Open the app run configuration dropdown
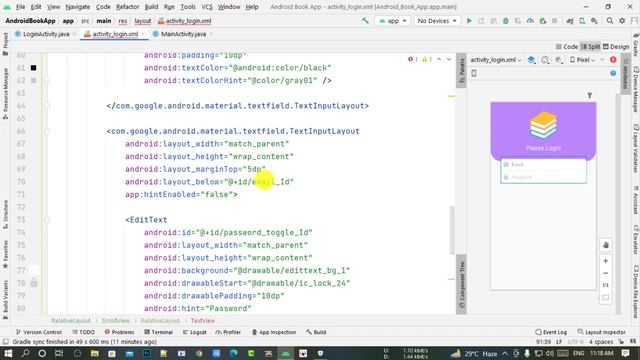640x360 pixels. (x=392, y=21)
